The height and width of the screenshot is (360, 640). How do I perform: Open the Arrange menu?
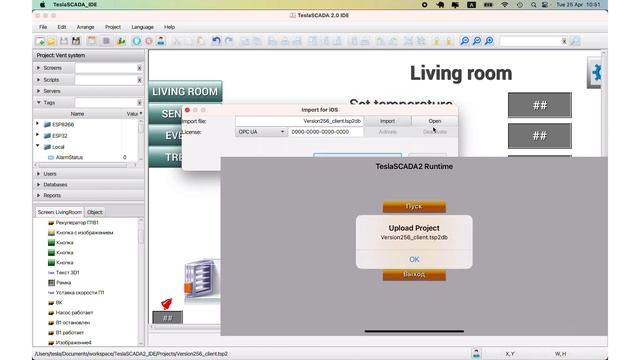[85, 27]
